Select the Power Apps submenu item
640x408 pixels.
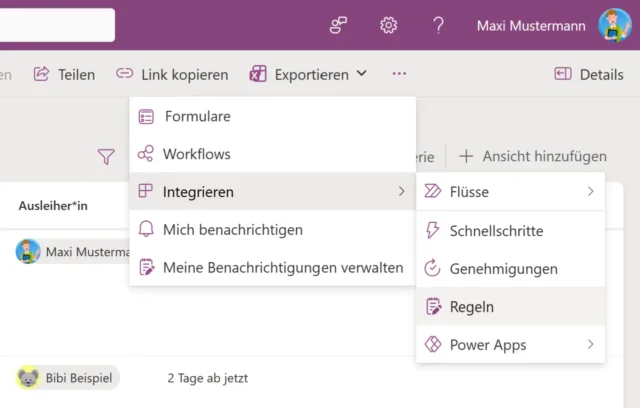click(510, 344)
